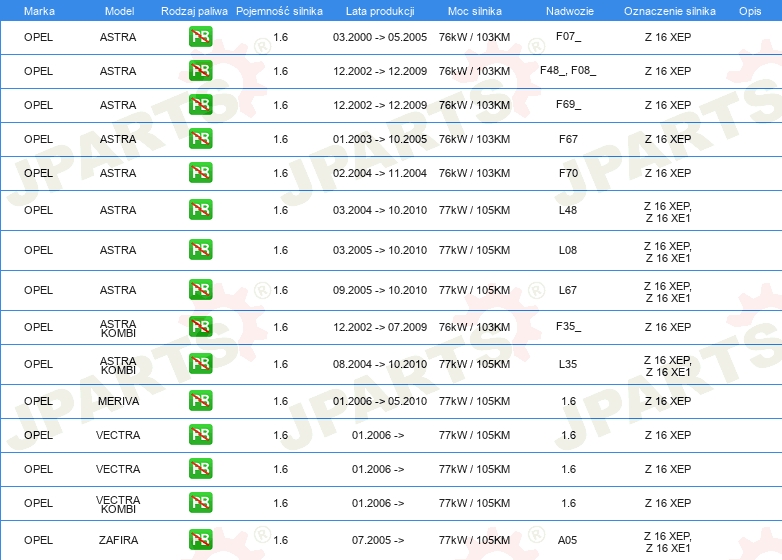Select the body code 'L48'
The image size is (782, 560).
568,210
